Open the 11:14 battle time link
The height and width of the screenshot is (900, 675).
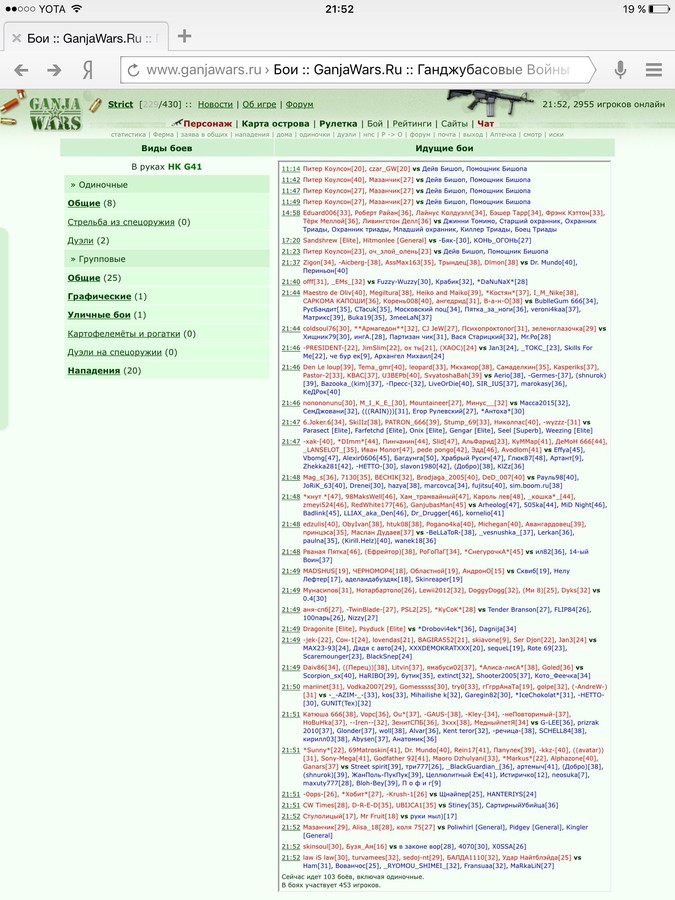(x=290, y=169)
